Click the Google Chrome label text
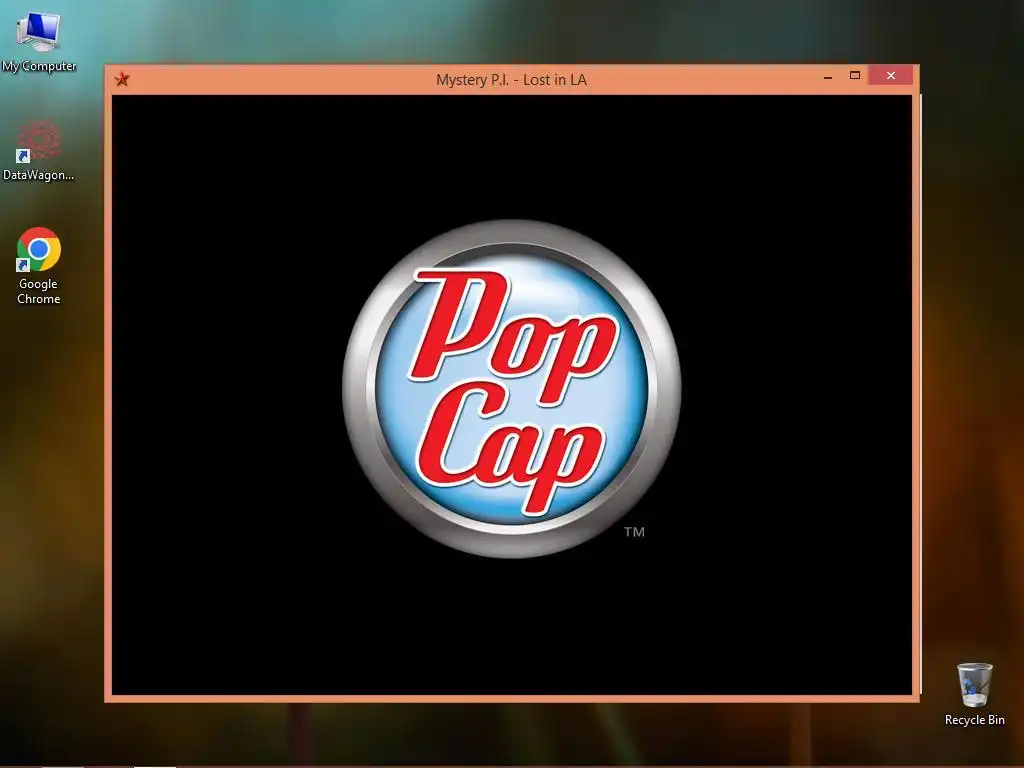This screenshot has height=768, width=1024. tap(39, 291)
